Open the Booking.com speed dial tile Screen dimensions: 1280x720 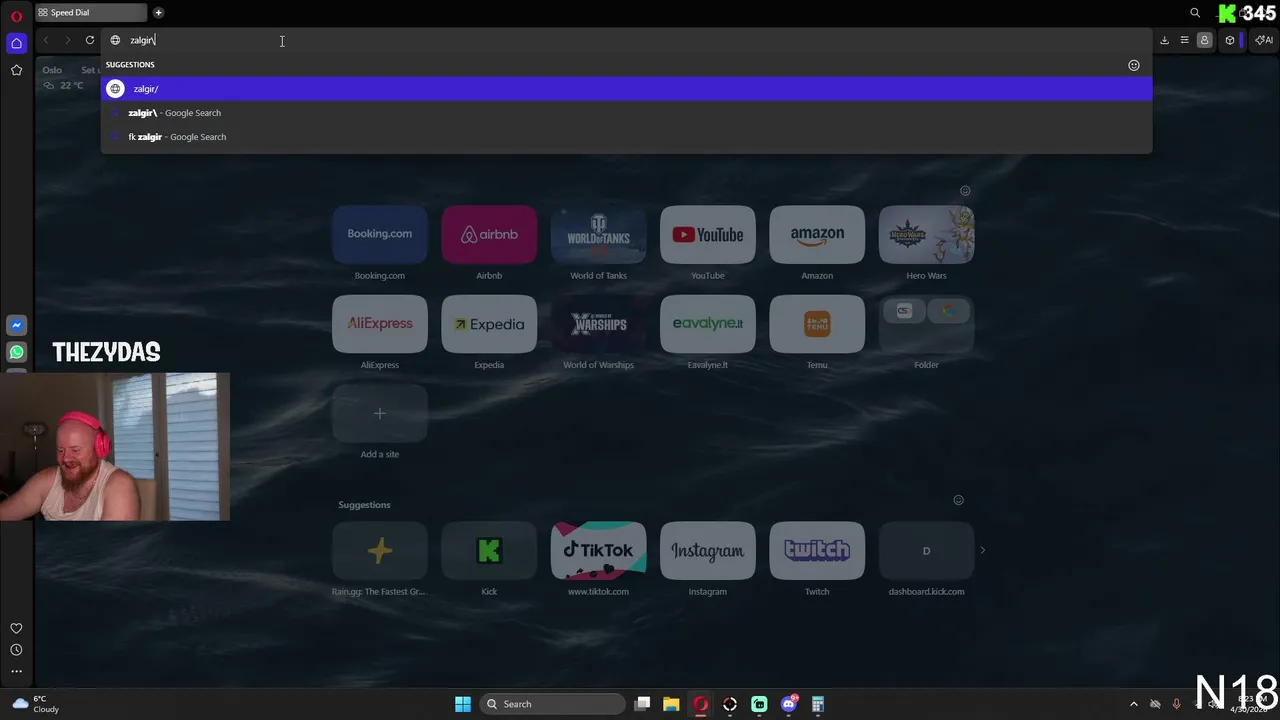380,234
